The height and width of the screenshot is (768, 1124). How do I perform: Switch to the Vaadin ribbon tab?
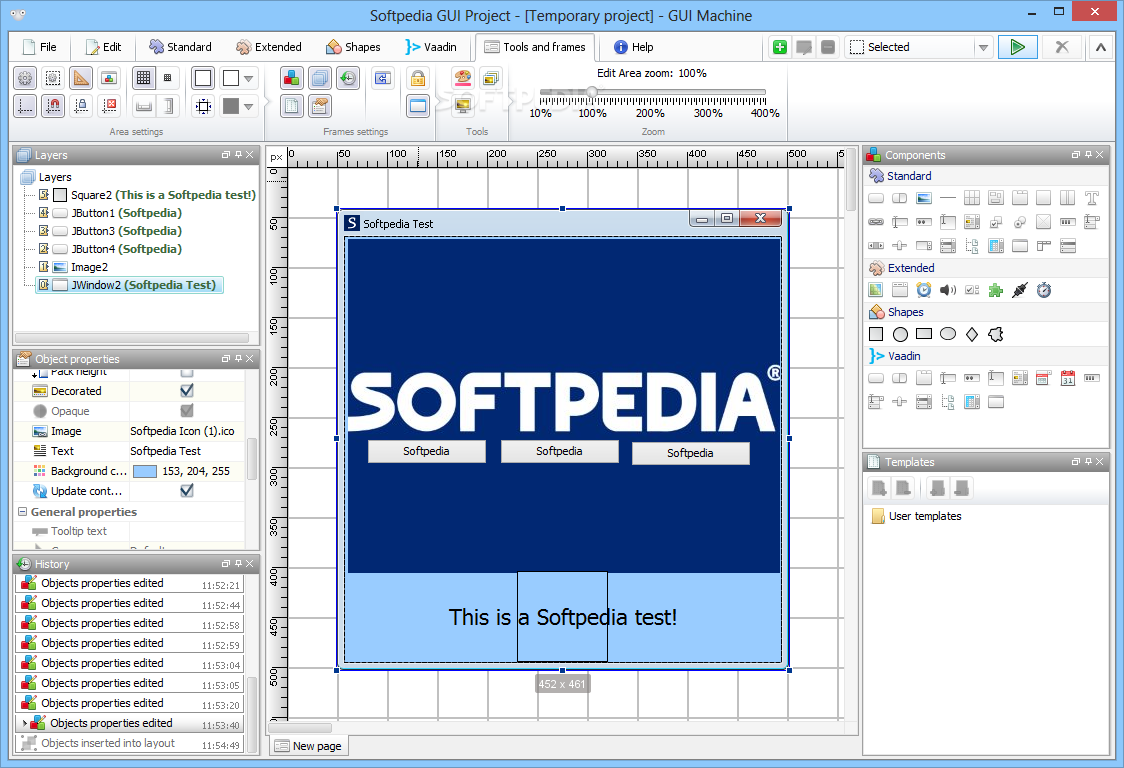point(431,47)
